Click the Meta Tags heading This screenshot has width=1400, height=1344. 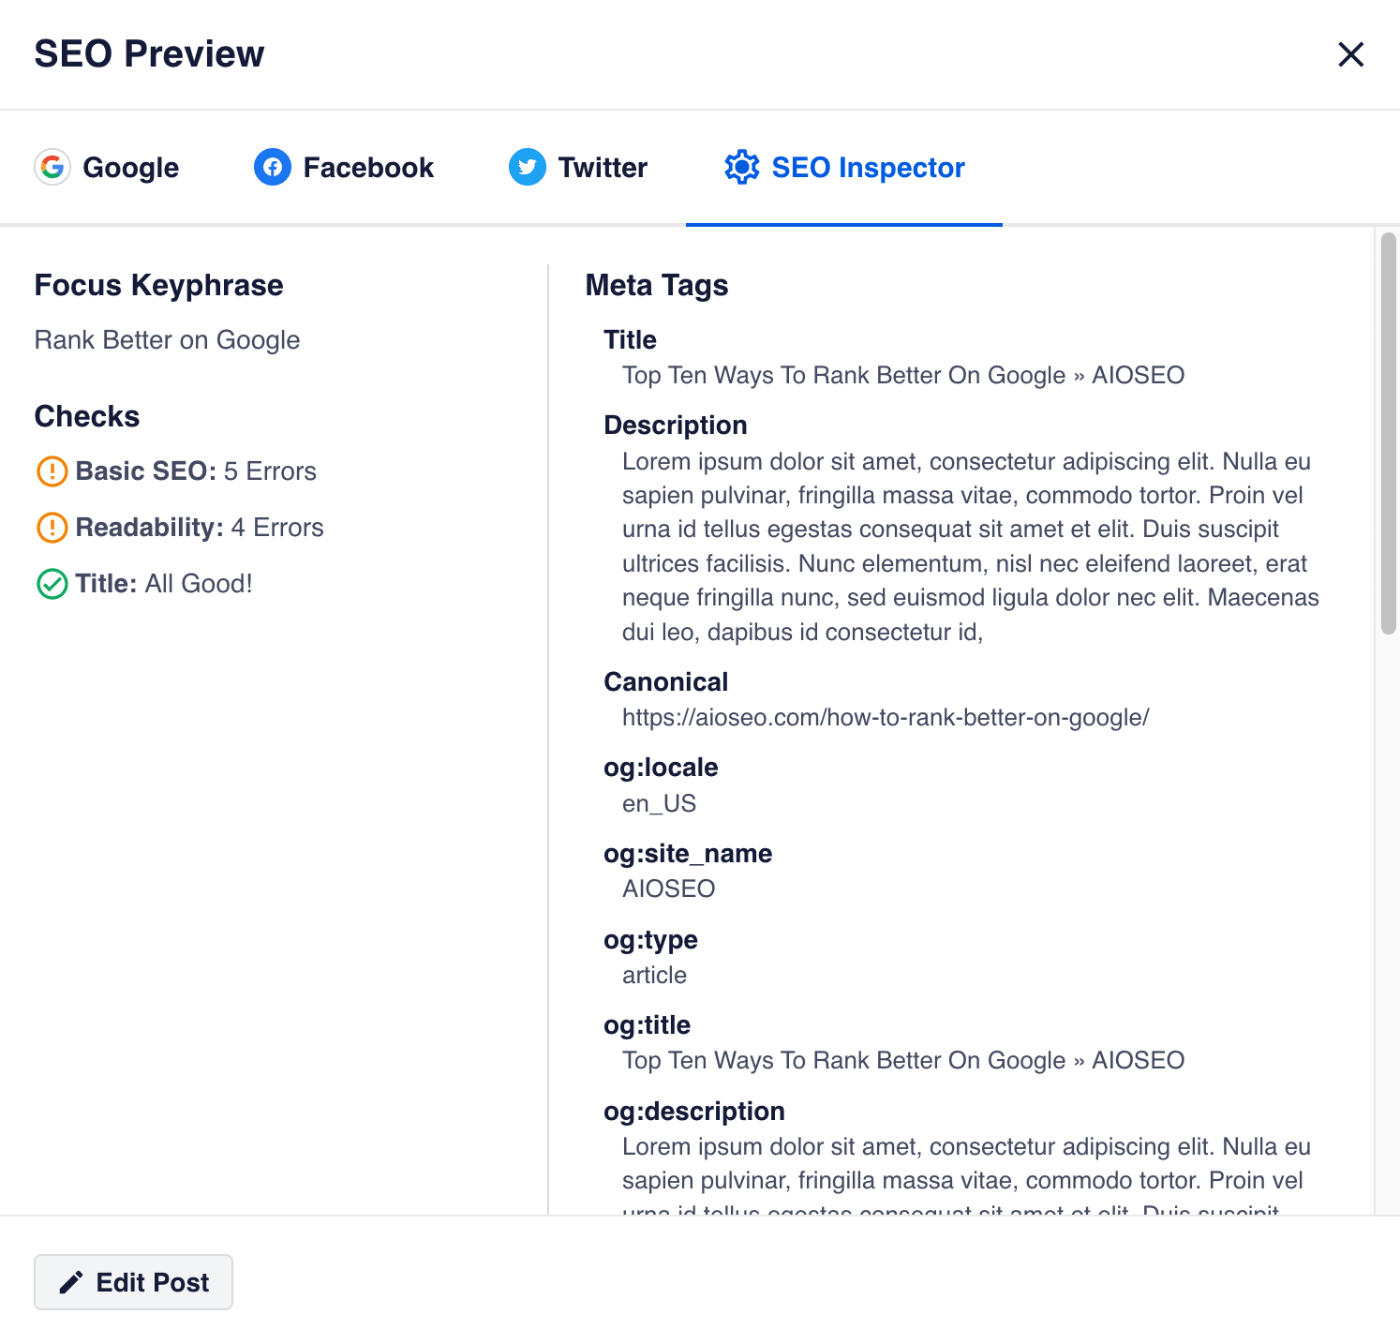(657, 286)
